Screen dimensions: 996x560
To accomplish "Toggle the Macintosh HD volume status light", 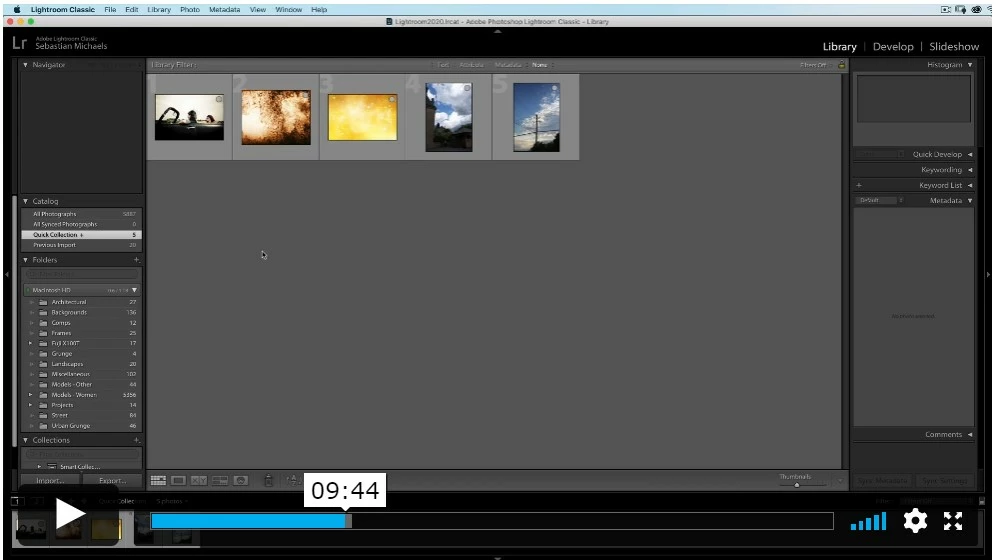I will 27,290.
